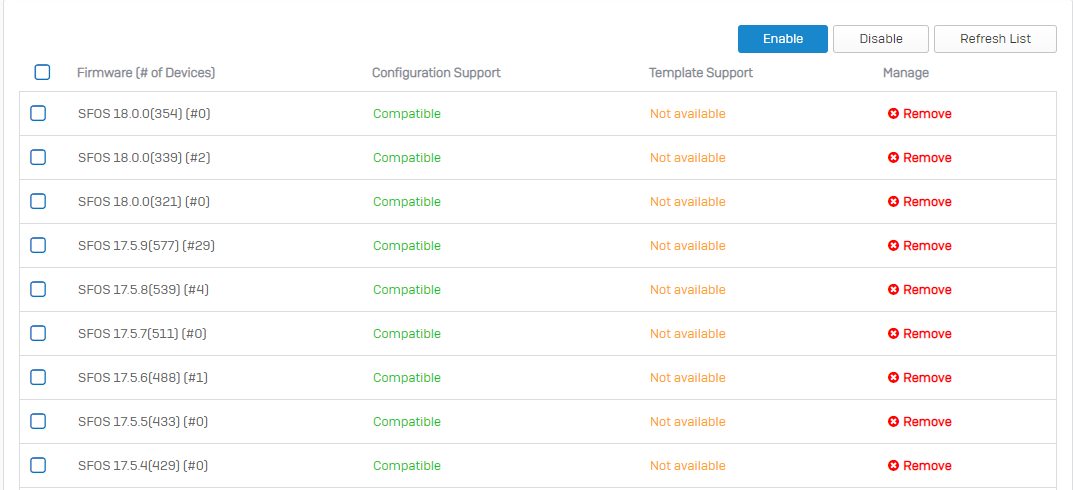Click the remove icon for SFOS 17.5.9(577)
1073x490 pixels.
(893, 246)
